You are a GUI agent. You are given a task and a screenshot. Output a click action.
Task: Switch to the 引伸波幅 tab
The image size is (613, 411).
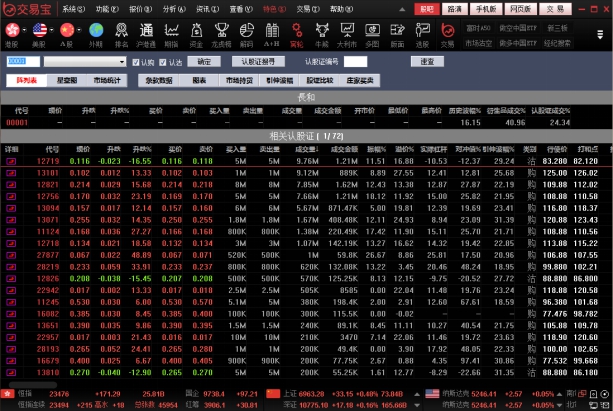[280, 79]
